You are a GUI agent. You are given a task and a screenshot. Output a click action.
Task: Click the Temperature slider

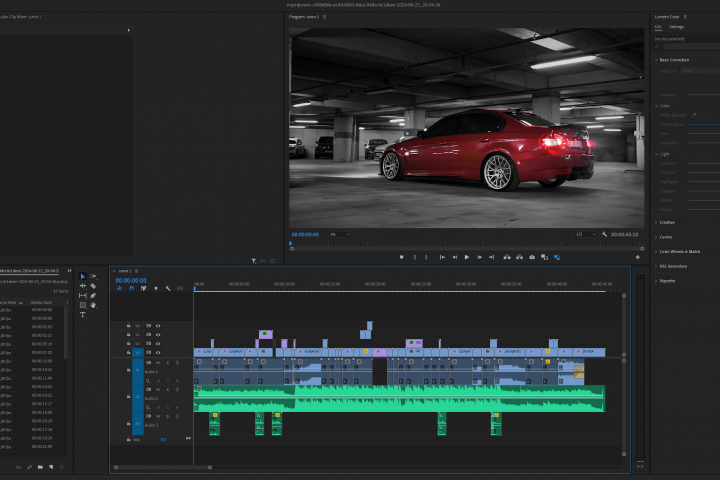(704, 124)
